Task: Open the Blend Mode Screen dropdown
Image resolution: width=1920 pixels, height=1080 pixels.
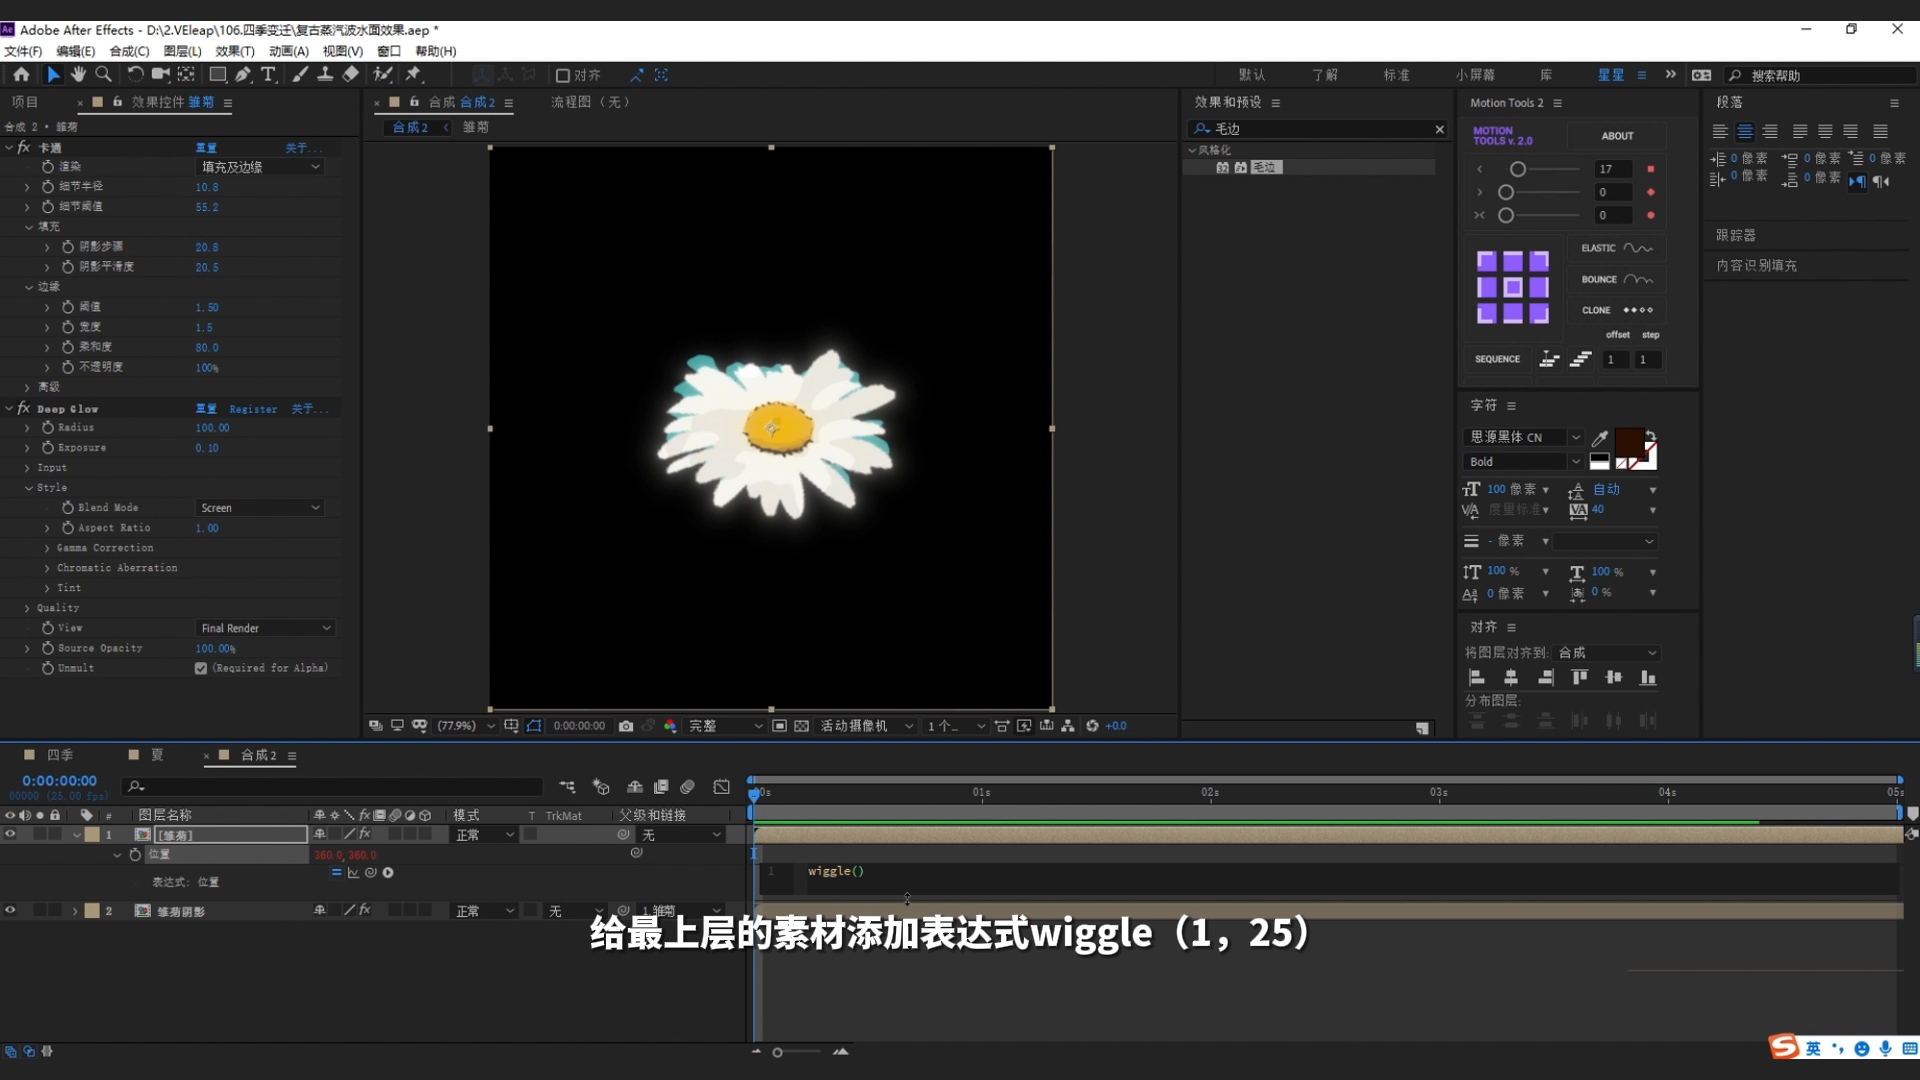Action: [259, 507]
